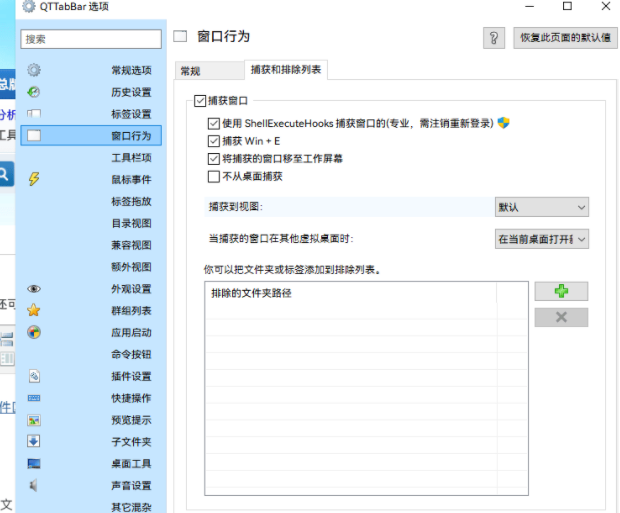Click the picture icon beside 预览提示
Screen dimensions: 620x513
click(34, 420)
